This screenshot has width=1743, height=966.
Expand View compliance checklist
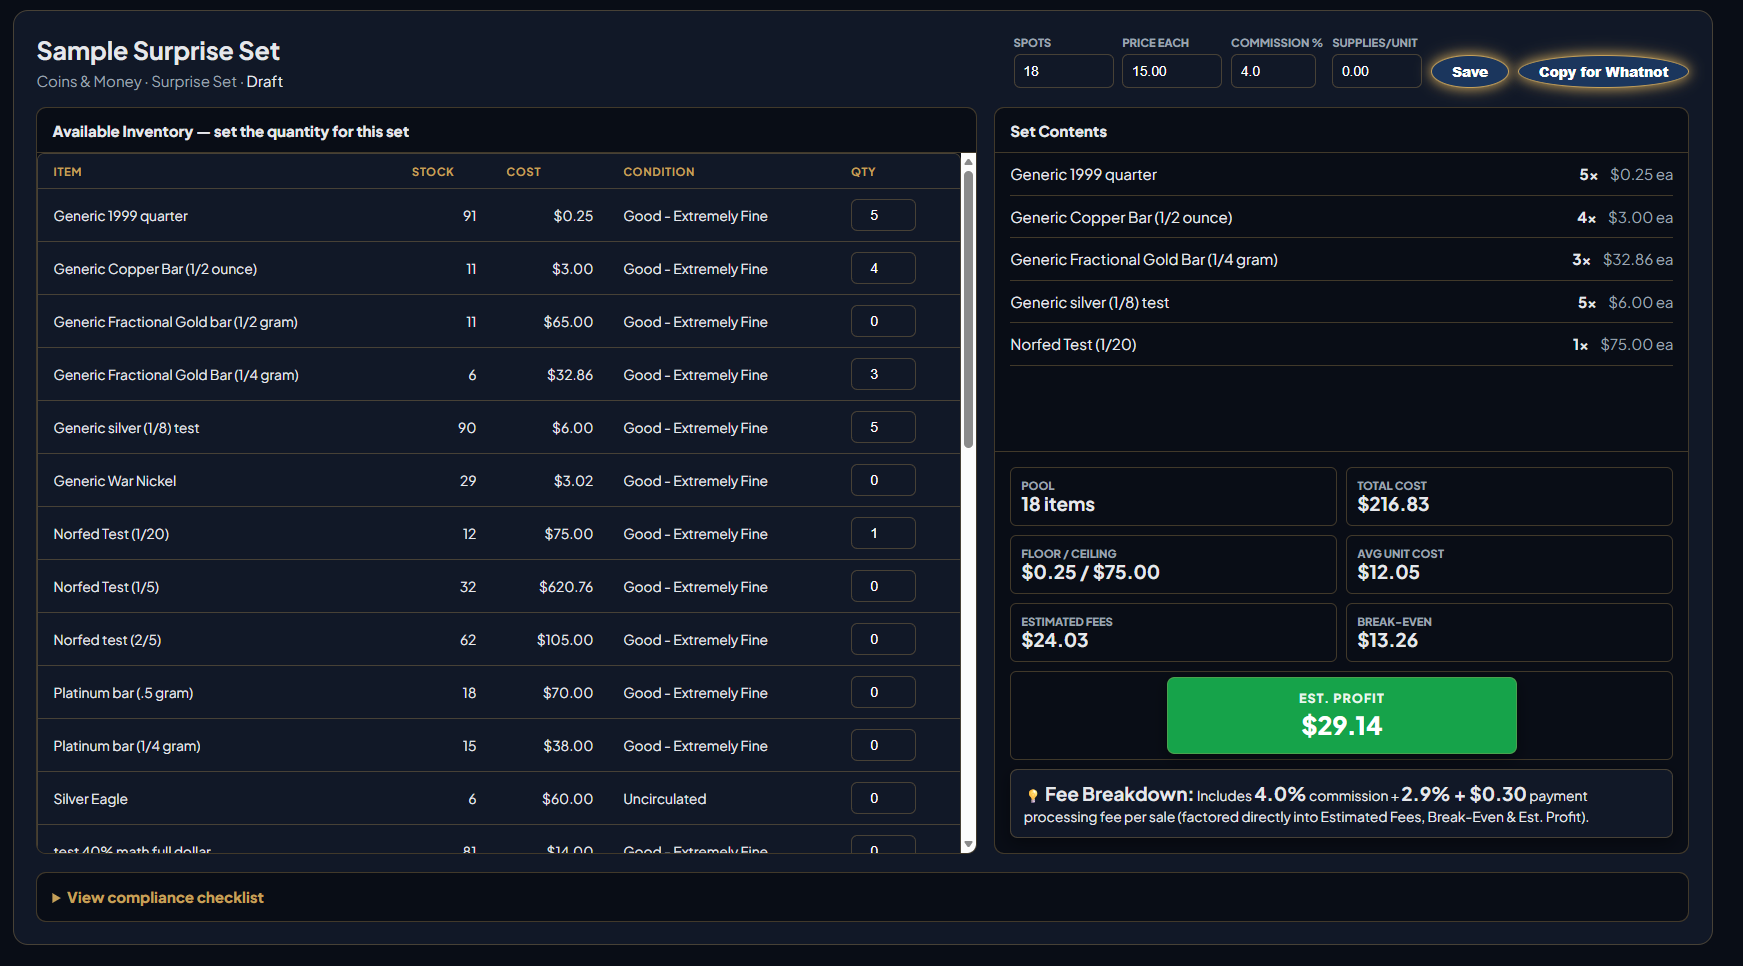coord(158,898)
